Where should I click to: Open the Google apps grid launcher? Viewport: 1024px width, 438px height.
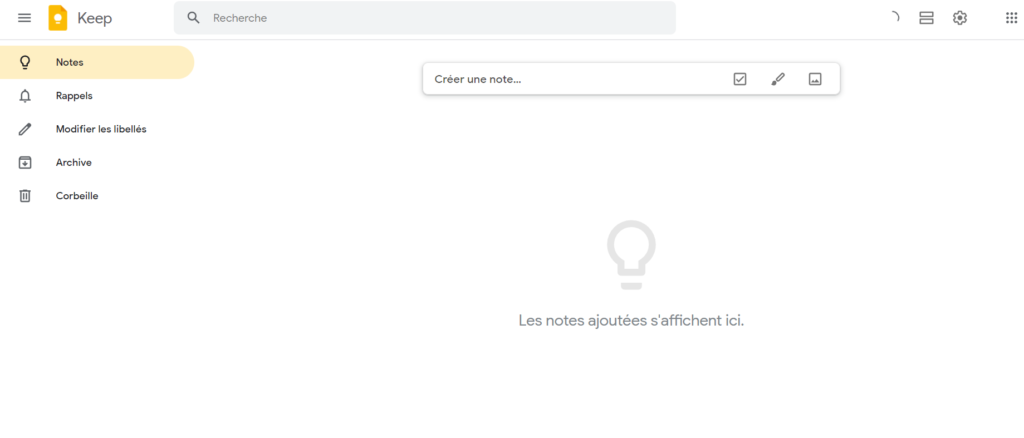tap(1011, 18)
